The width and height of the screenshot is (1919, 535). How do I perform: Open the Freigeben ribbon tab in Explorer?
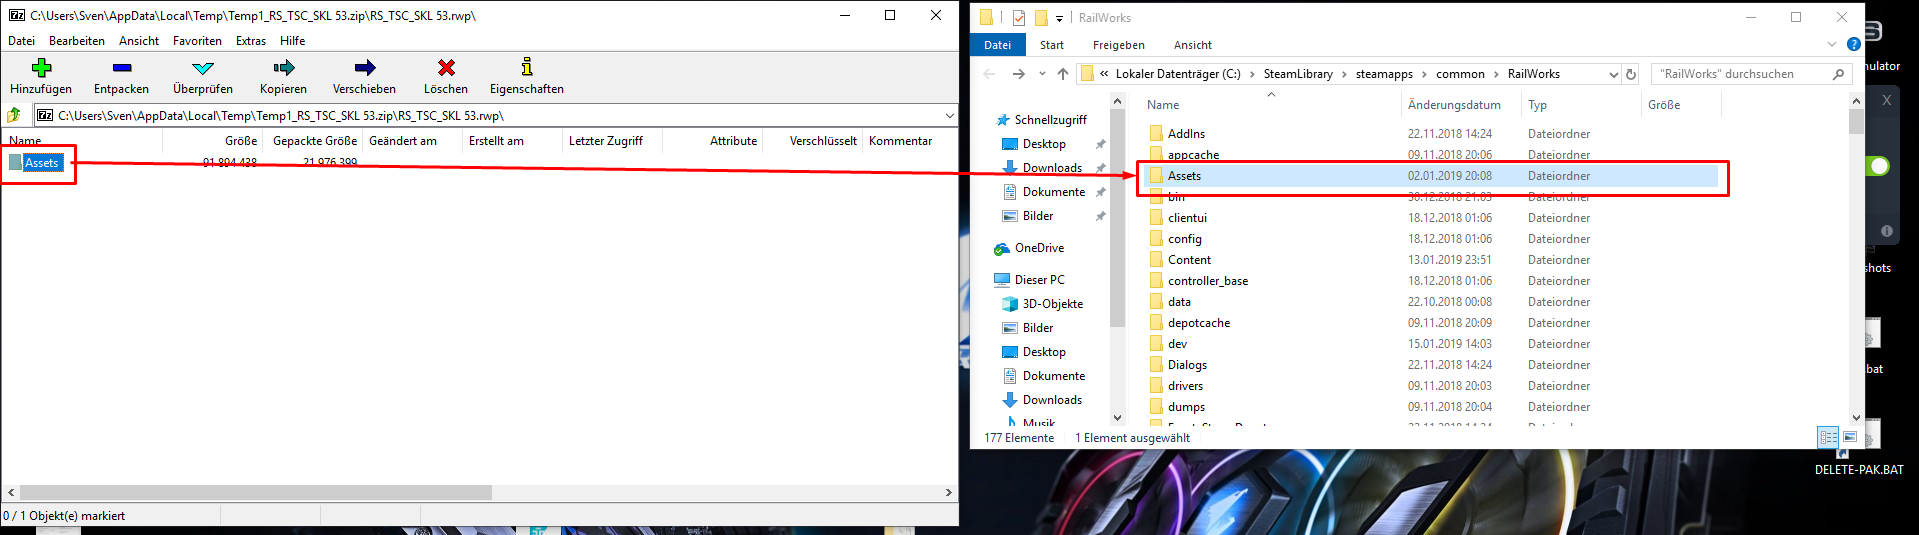[x=1119, y=45]
